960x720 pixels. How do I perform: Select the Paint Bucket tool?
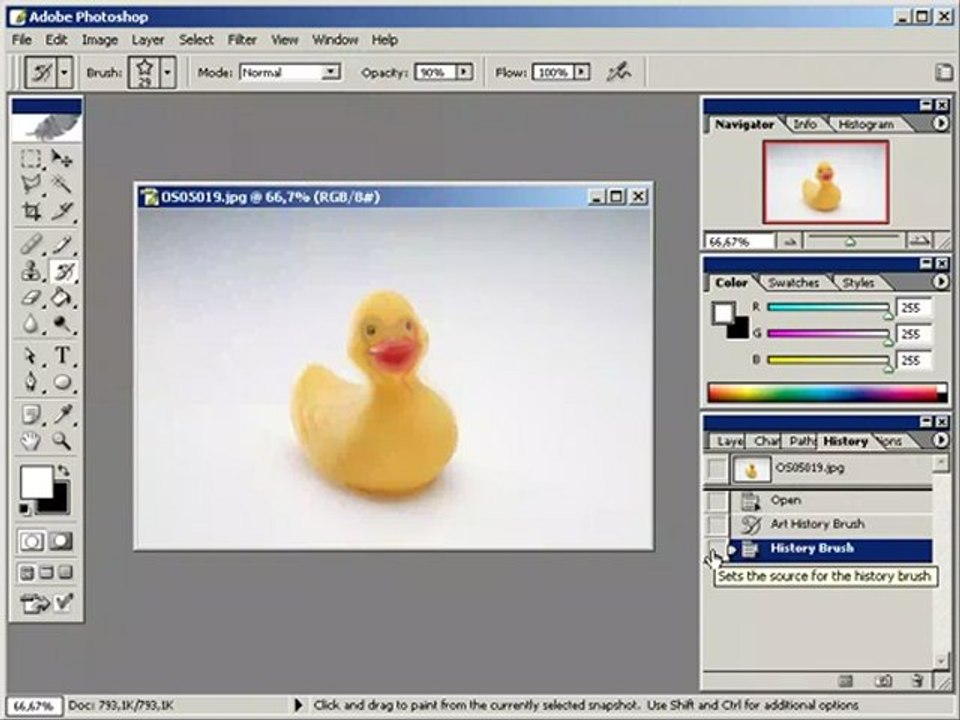click(61, 298)
